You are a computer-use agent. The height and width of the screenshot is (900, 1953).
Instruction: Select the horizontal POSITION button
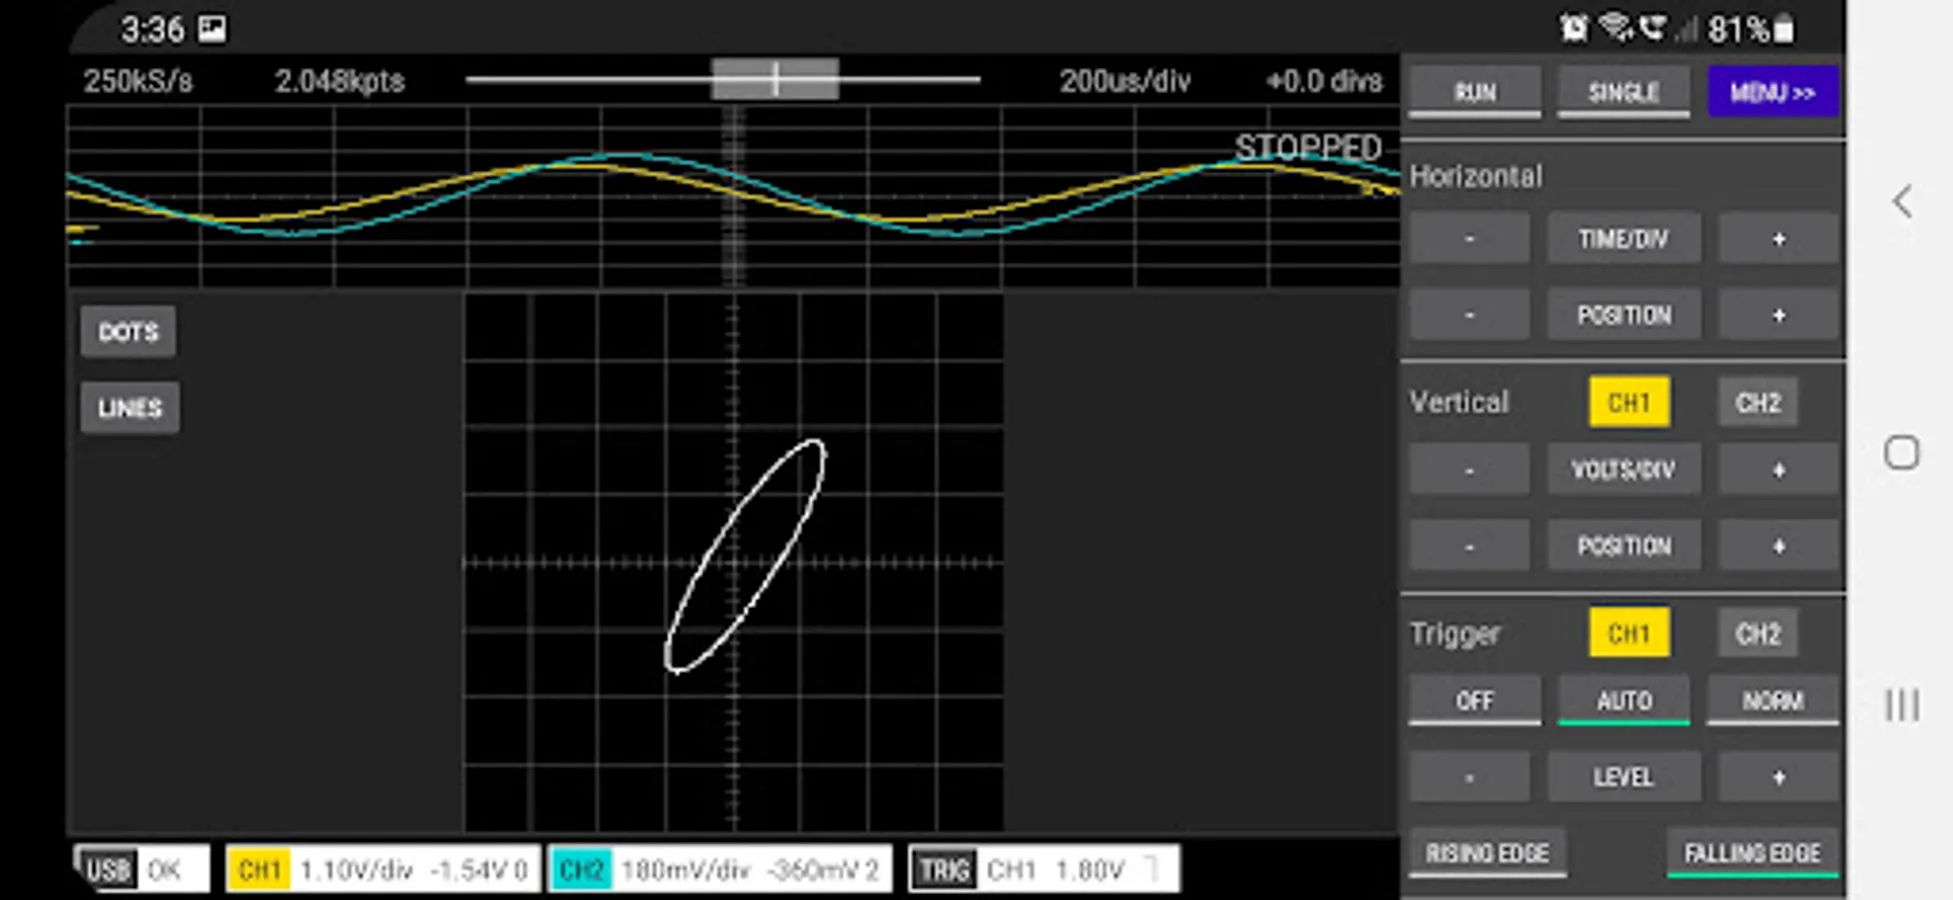coord(1623,315)
